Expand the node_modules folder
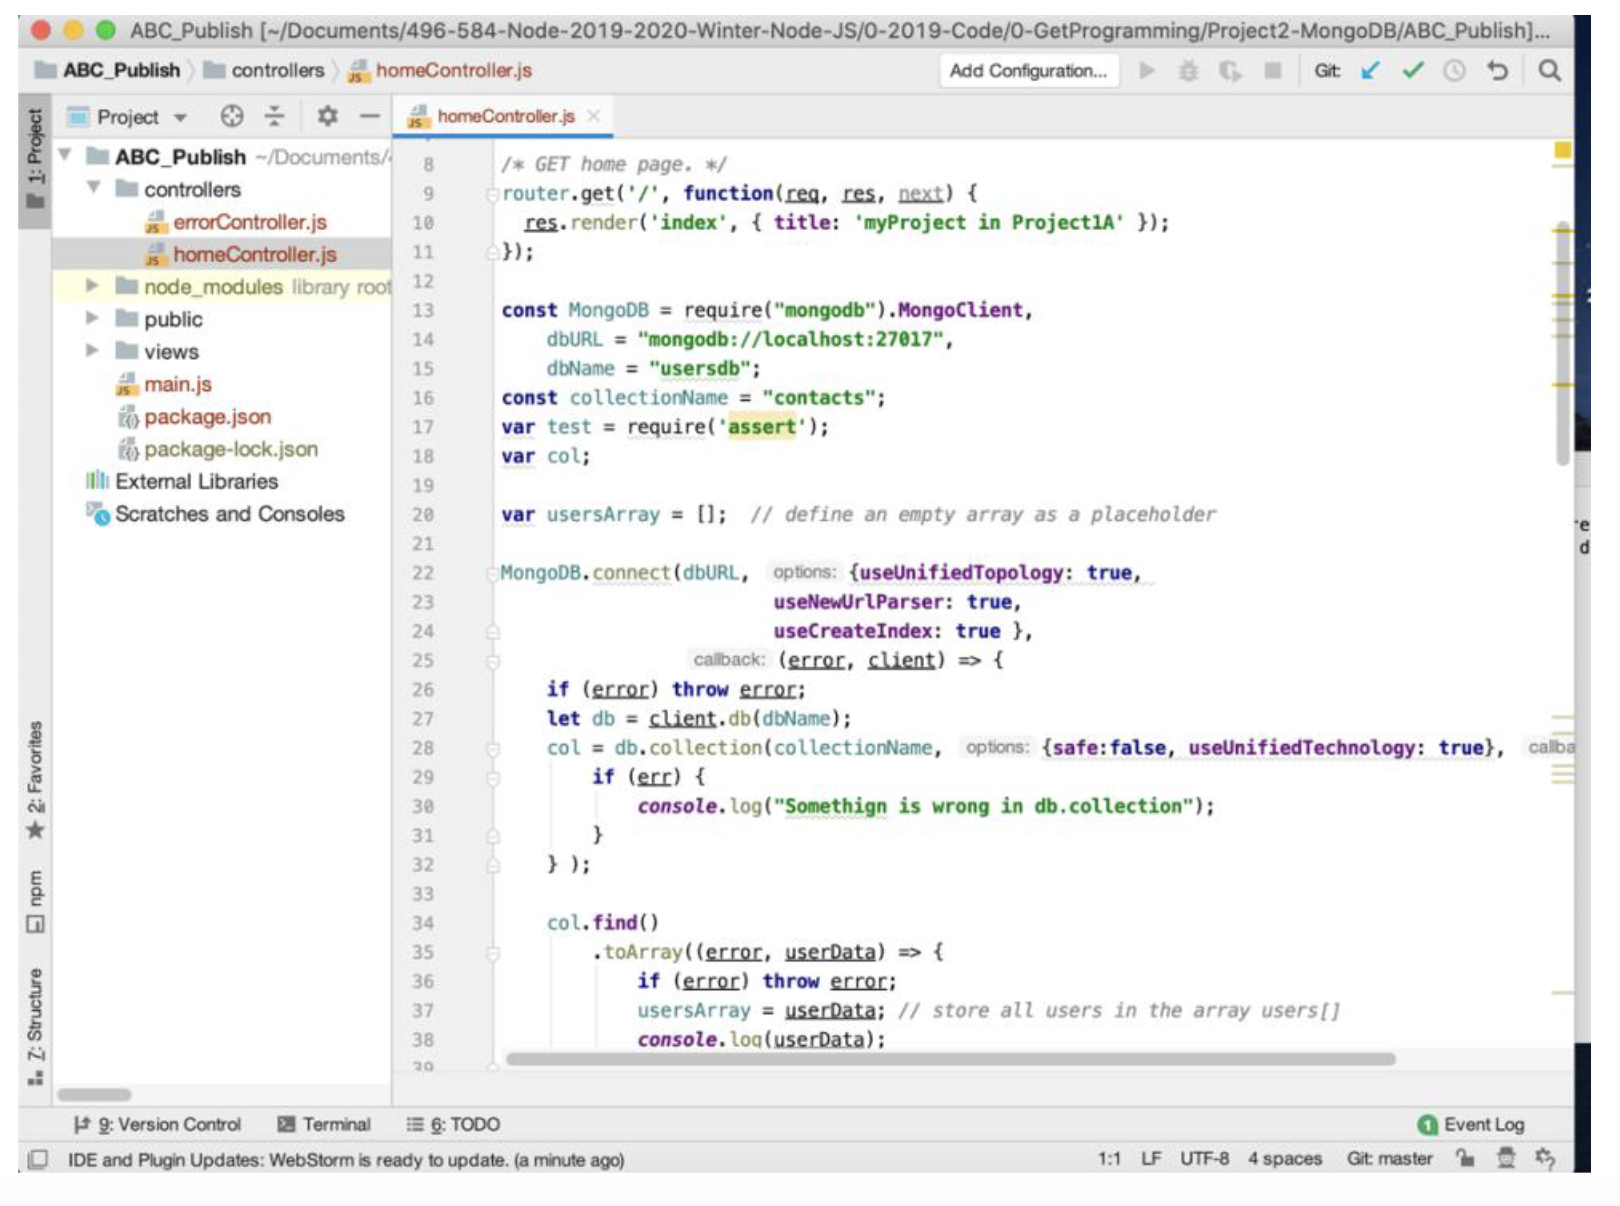1620x1206 pixels. tap(93, 286)
